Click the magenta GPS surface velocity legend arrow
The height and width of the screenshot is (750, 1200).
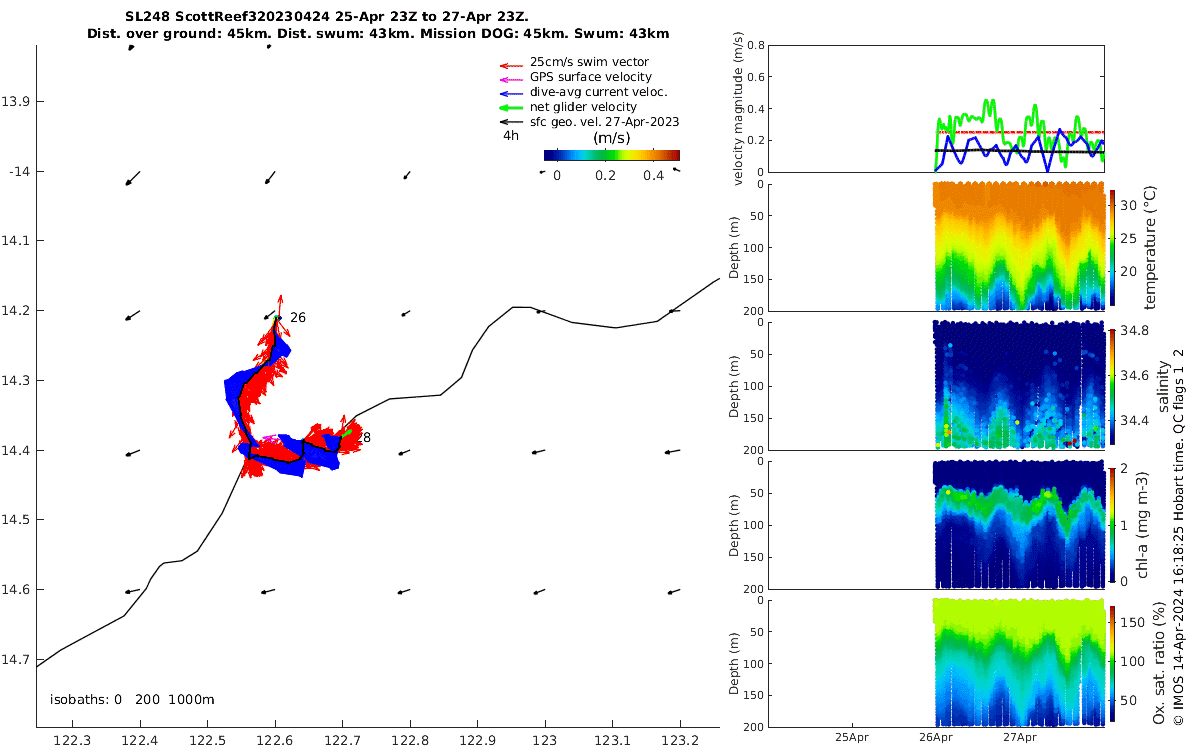pos(511,79)
